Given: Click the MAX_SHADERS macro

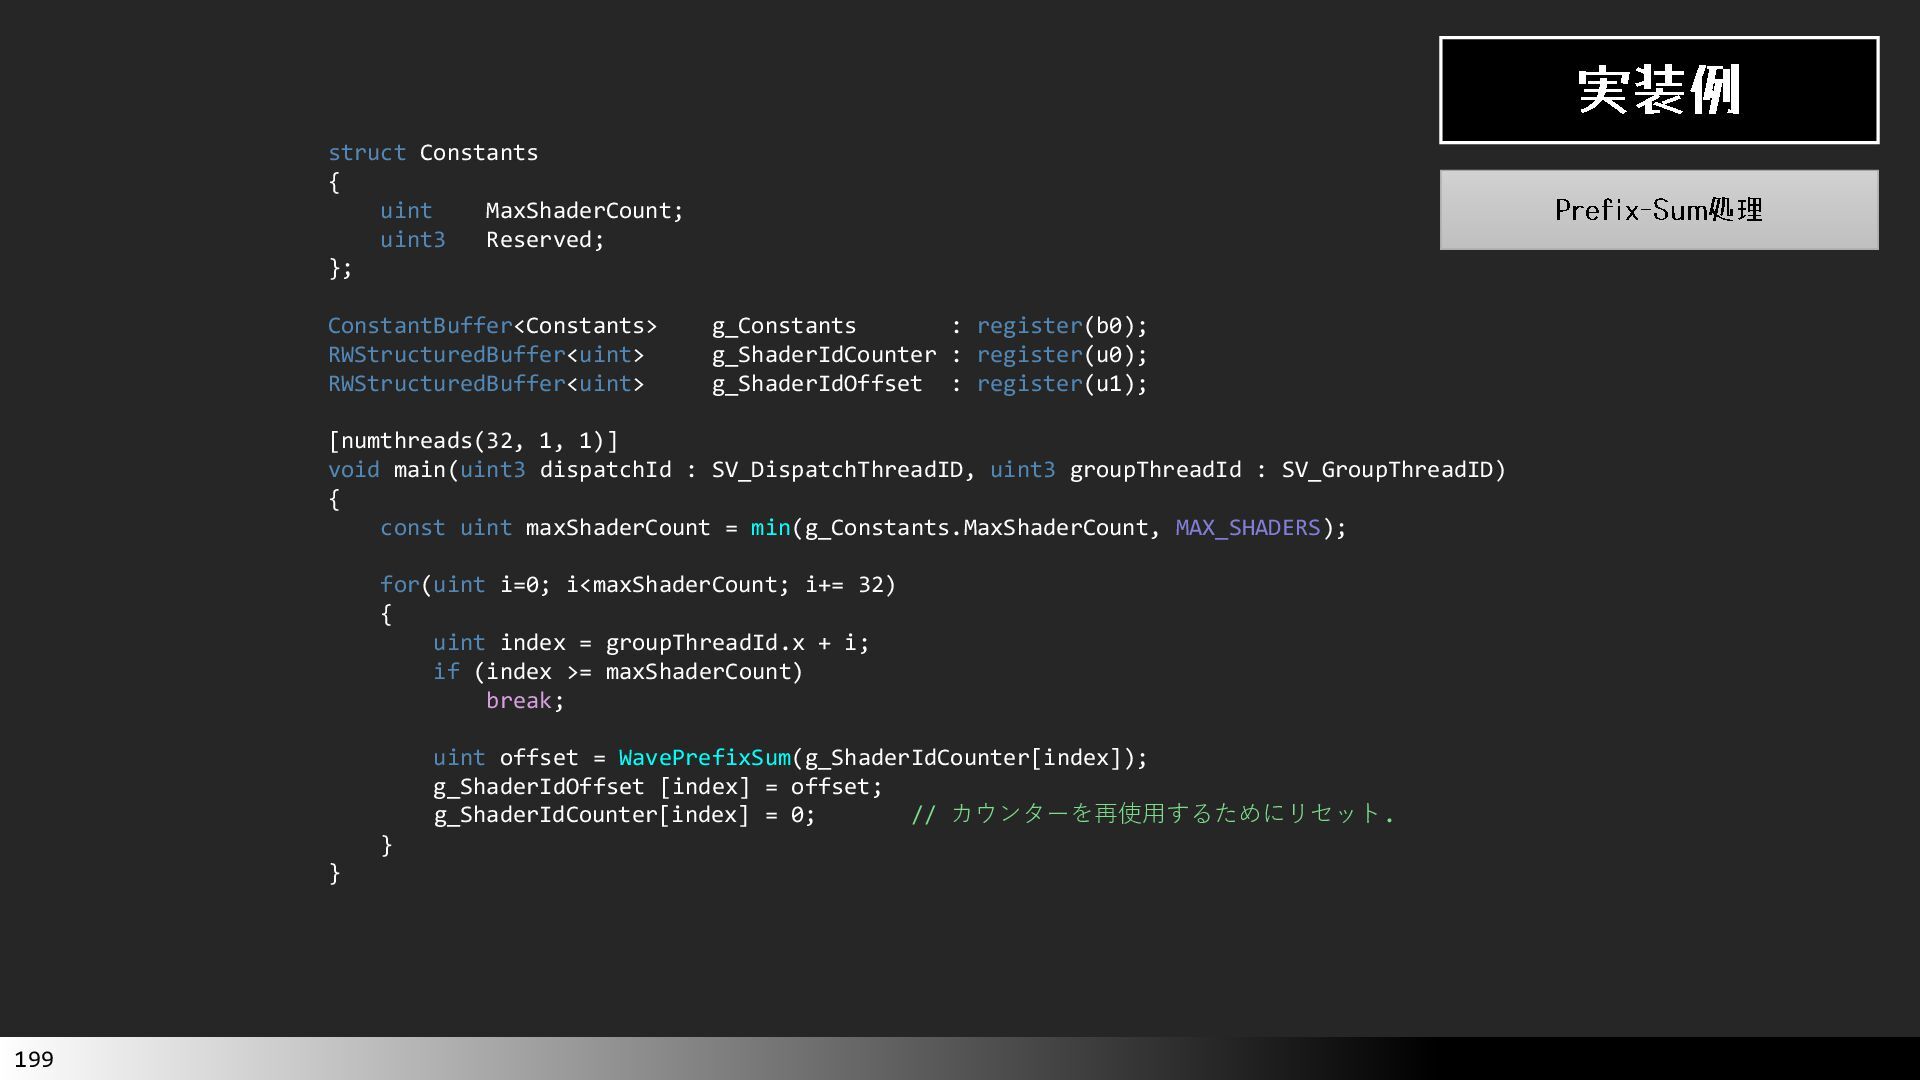Looking at the screenshot, I should click(1248, 528).
